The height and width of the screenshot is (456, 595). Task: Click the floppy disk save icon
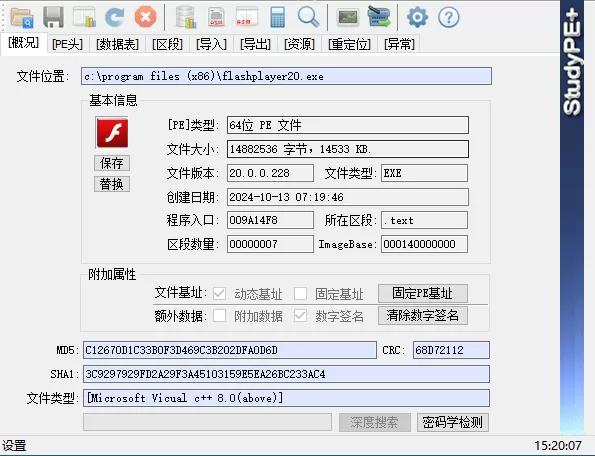[x=54, y=17]
